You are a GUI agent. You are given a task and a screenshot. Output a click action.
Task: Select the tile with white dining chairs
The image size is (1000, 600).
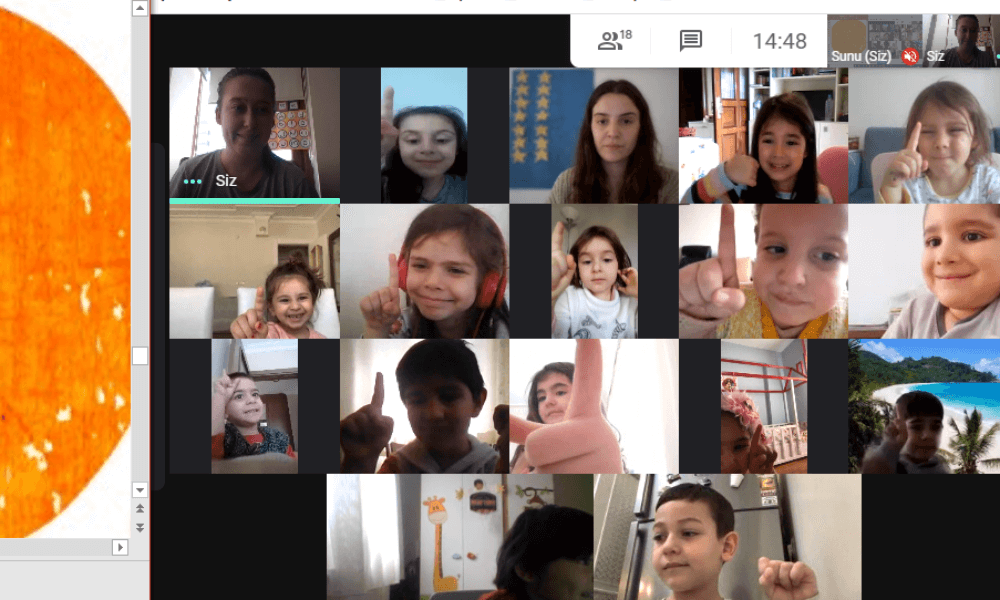click(254, 271)
